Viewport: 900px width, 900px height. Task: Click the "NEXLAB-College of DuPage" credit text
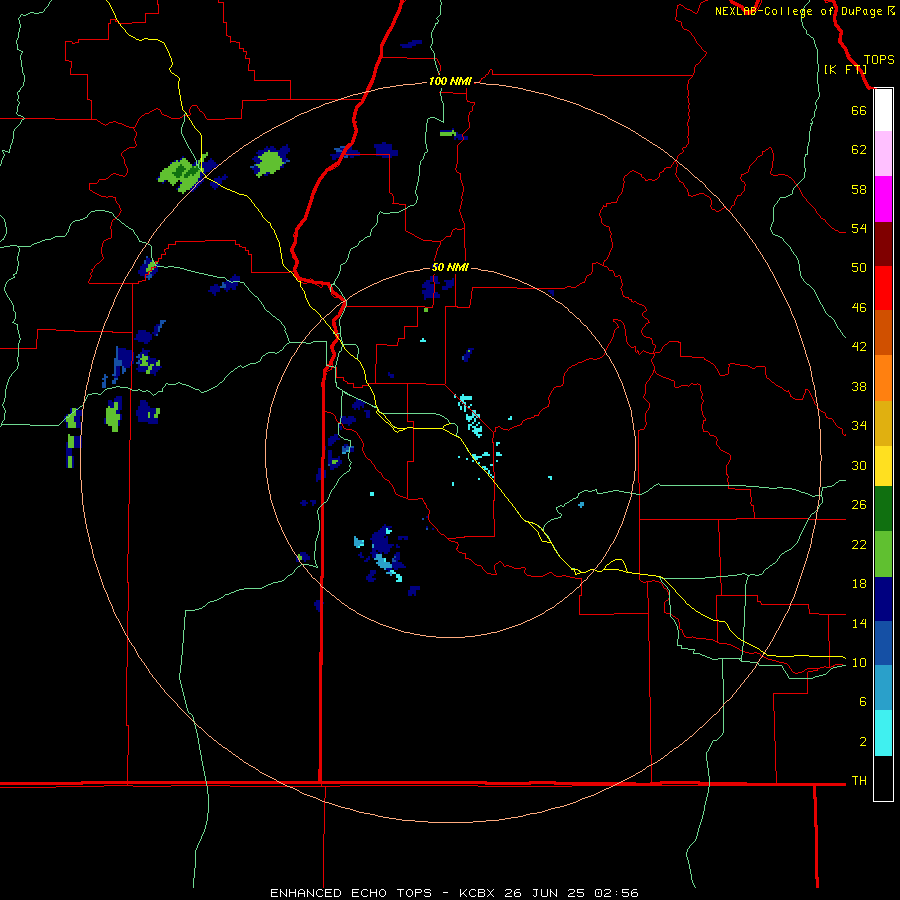pyautogui.click(x=798, y=11)
